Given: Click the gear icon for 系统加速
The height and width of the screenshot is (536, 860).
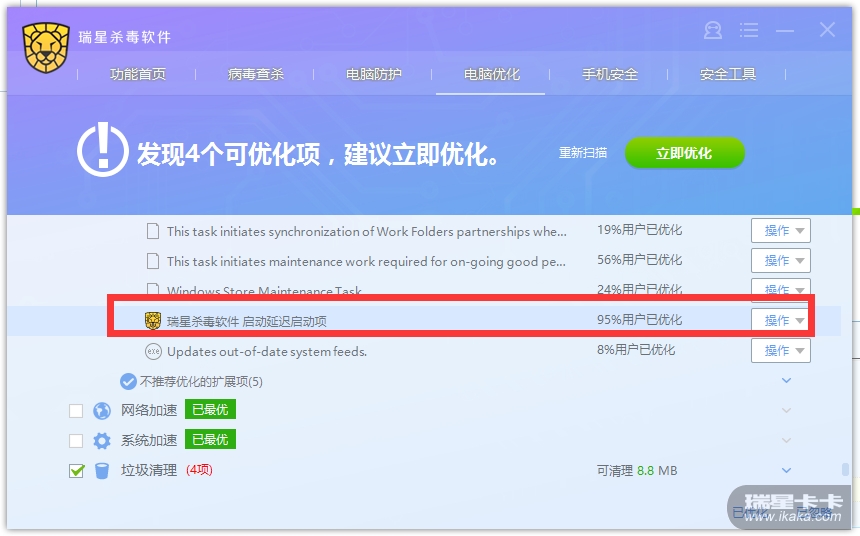Looking at the screenshot, I should click(x=101, y=441).
